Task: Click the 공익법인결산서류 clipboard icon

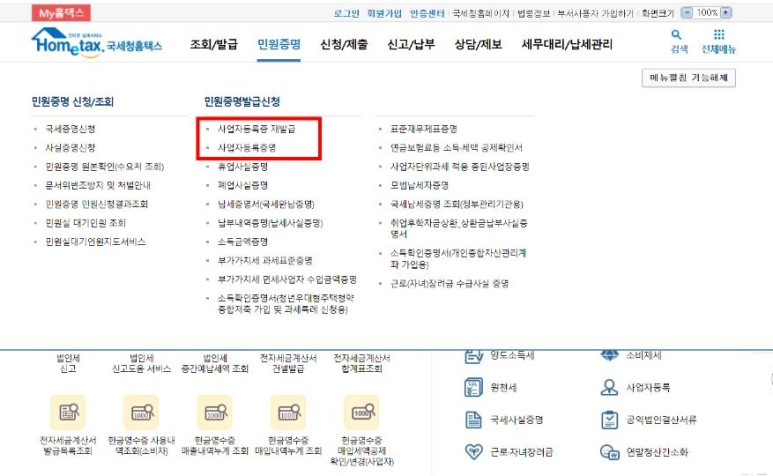Action: pos(609,420)
